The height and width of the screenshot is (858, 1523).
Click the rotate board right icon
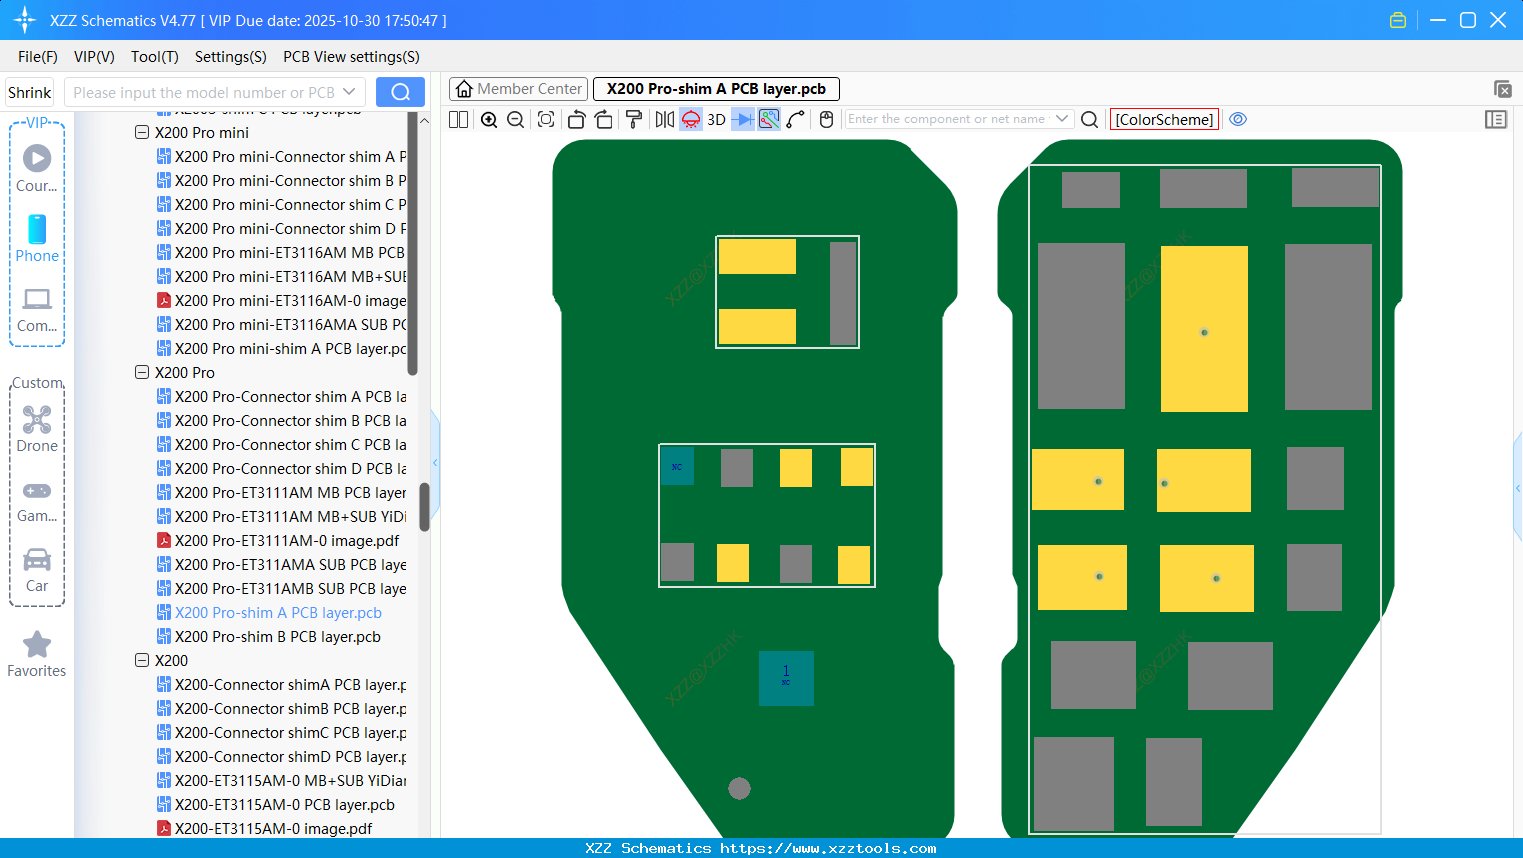(604, 119)
